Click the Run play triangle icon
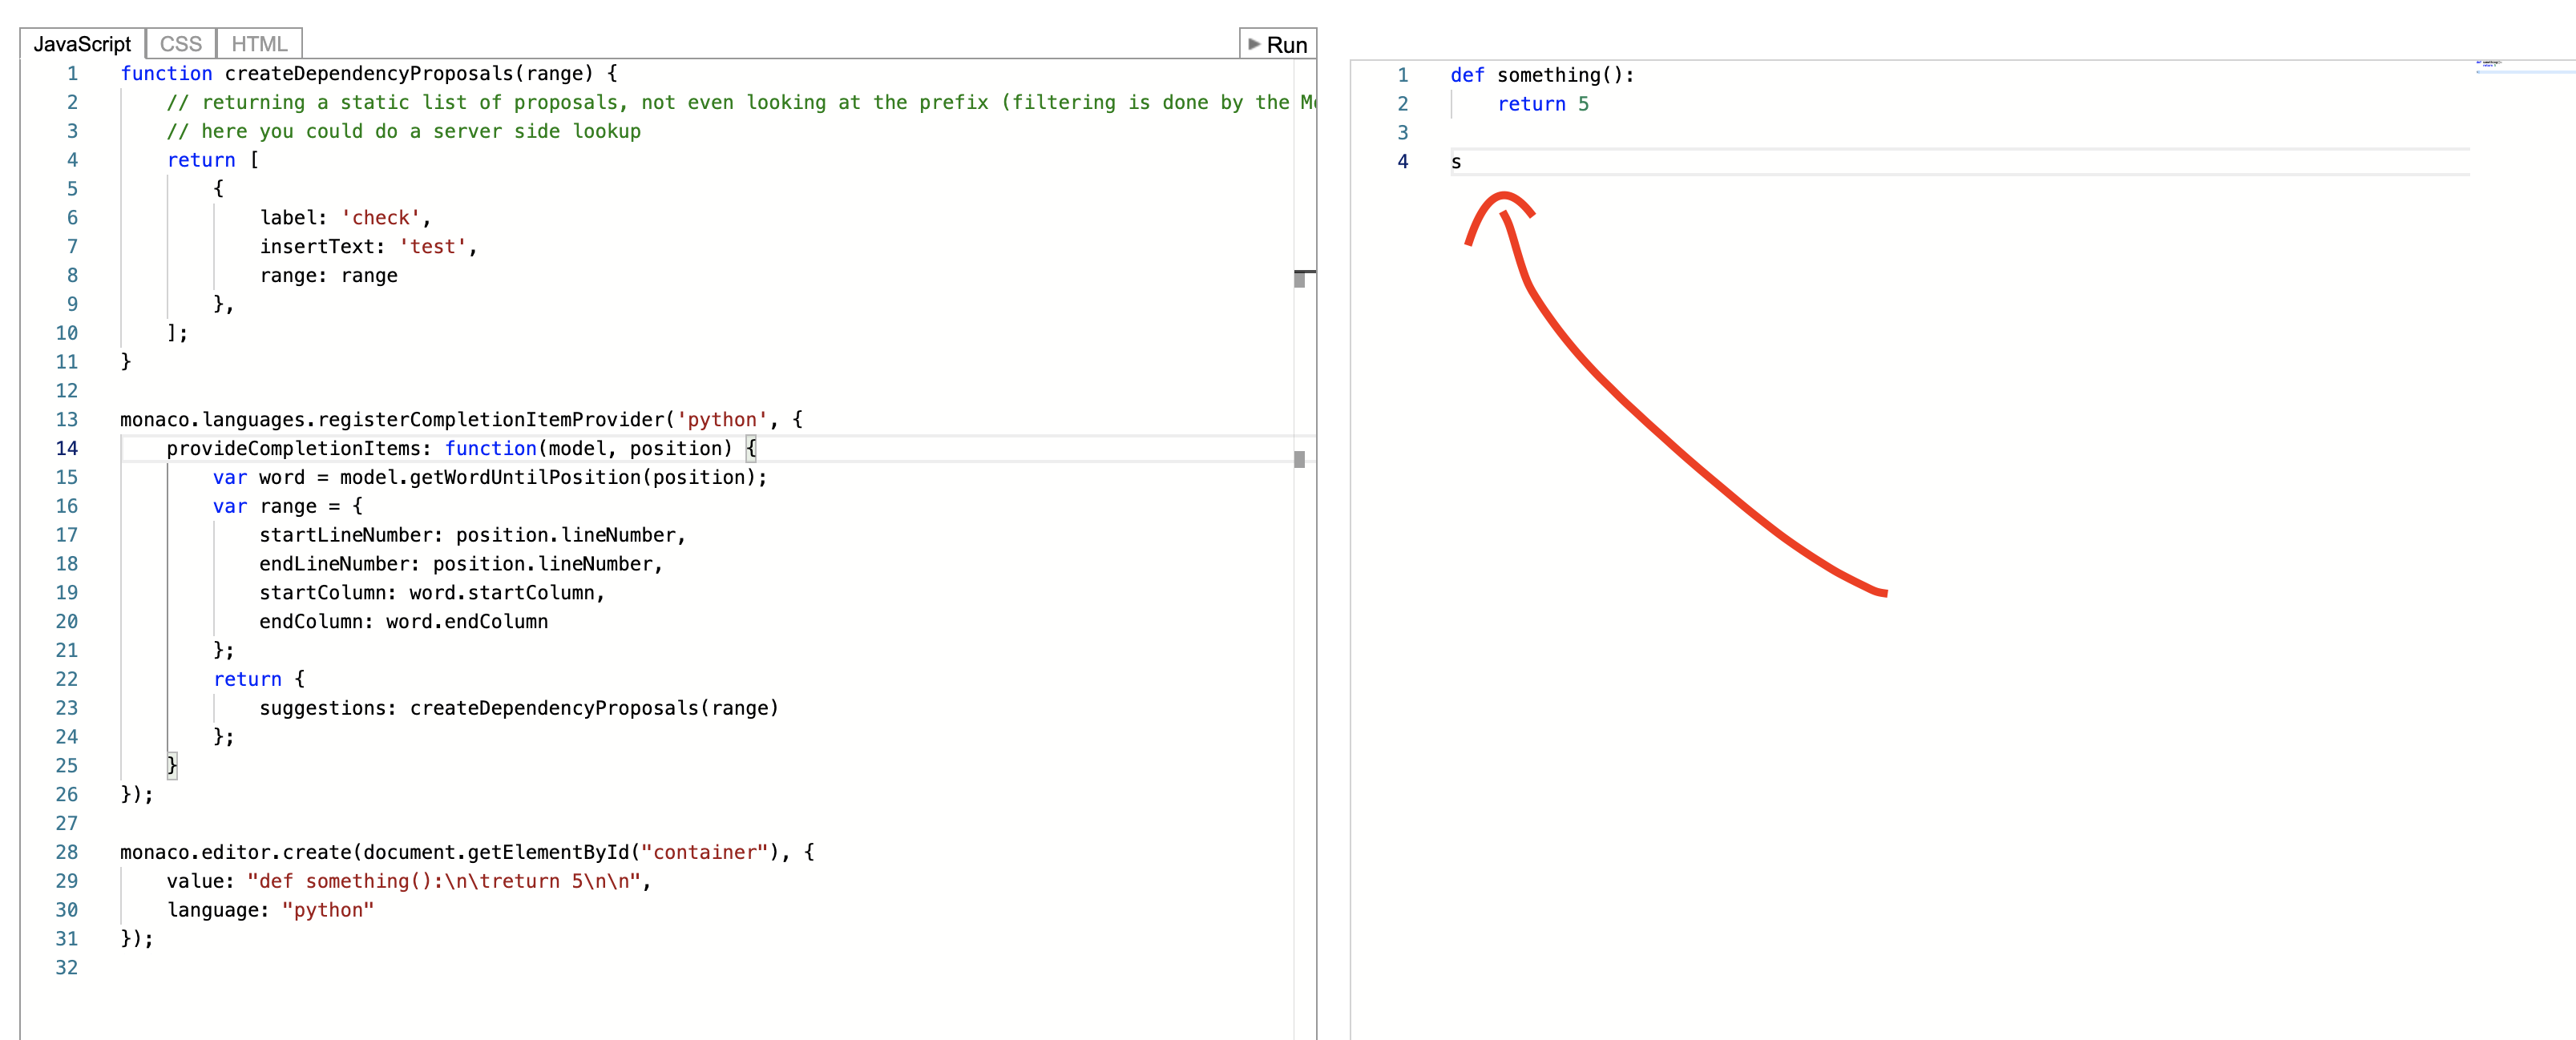 coord(1254,44)
